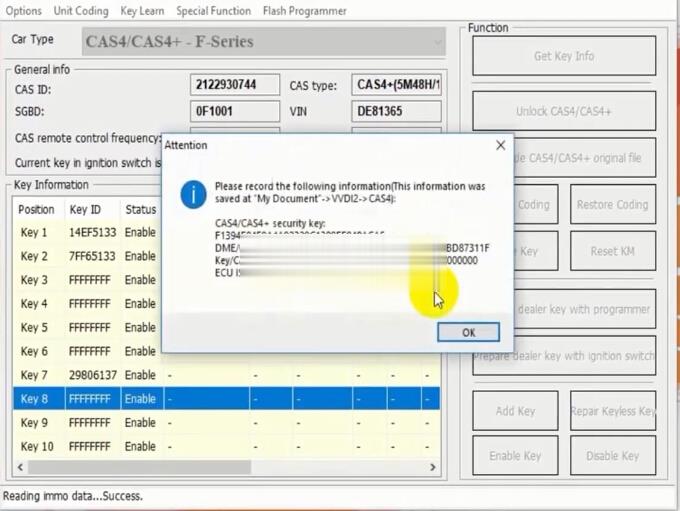Open the Flash Programmer menu
Viewport: 680px width, 511px height.
coord(304,11)
